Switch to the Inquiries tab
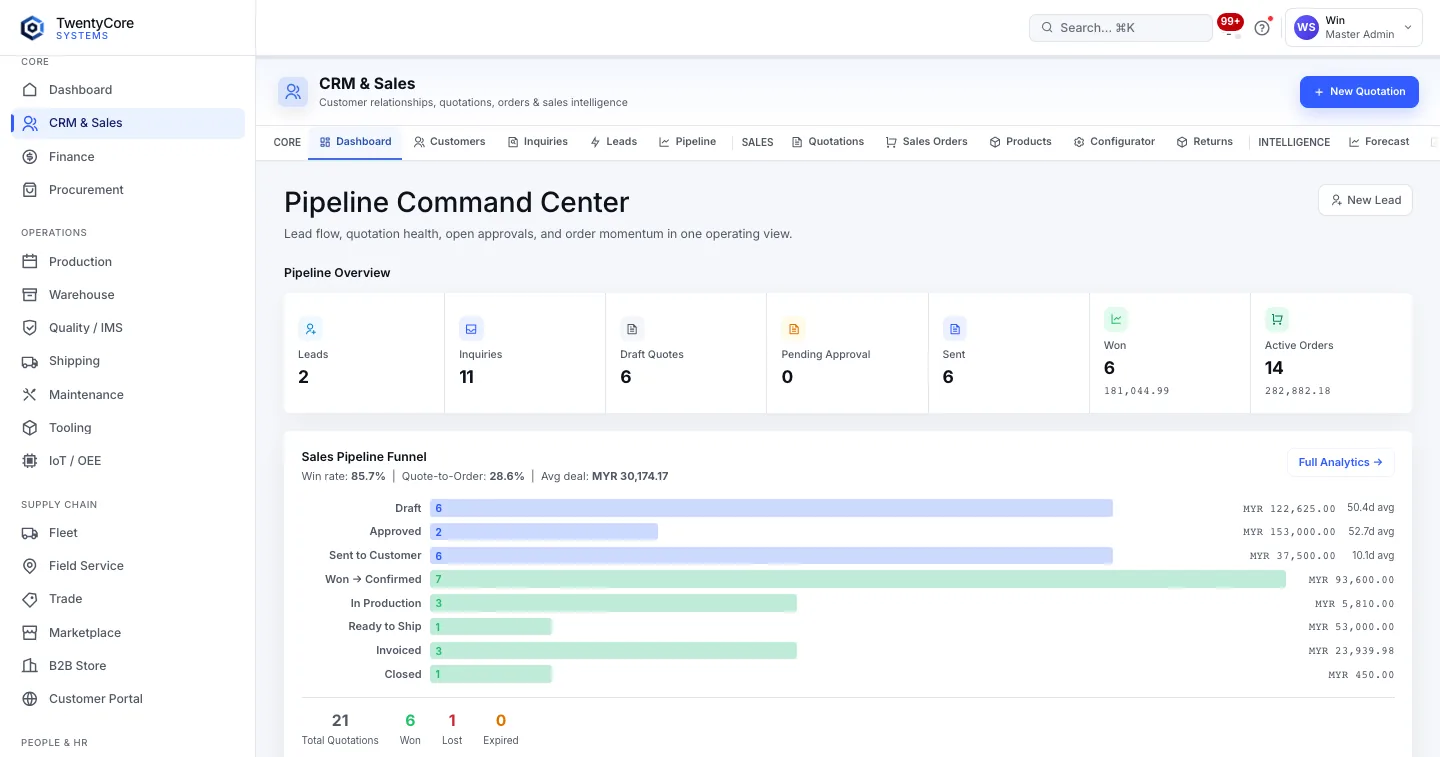The height and width of the screenshot is (757, 1440). pyautogui.click(x=538, y=142)
